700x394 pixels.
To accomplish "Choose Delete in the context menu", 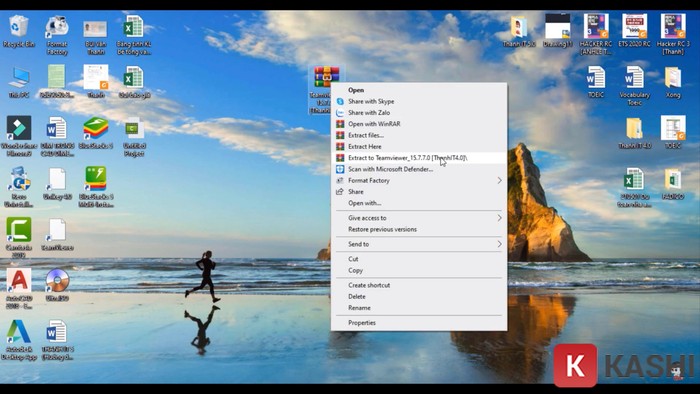I will click(x=419, y=296).
